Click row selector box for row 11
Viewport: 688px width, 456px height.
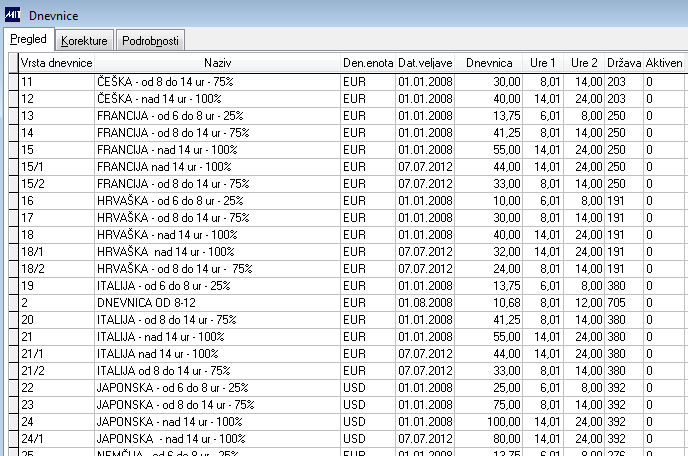(14, 82)
